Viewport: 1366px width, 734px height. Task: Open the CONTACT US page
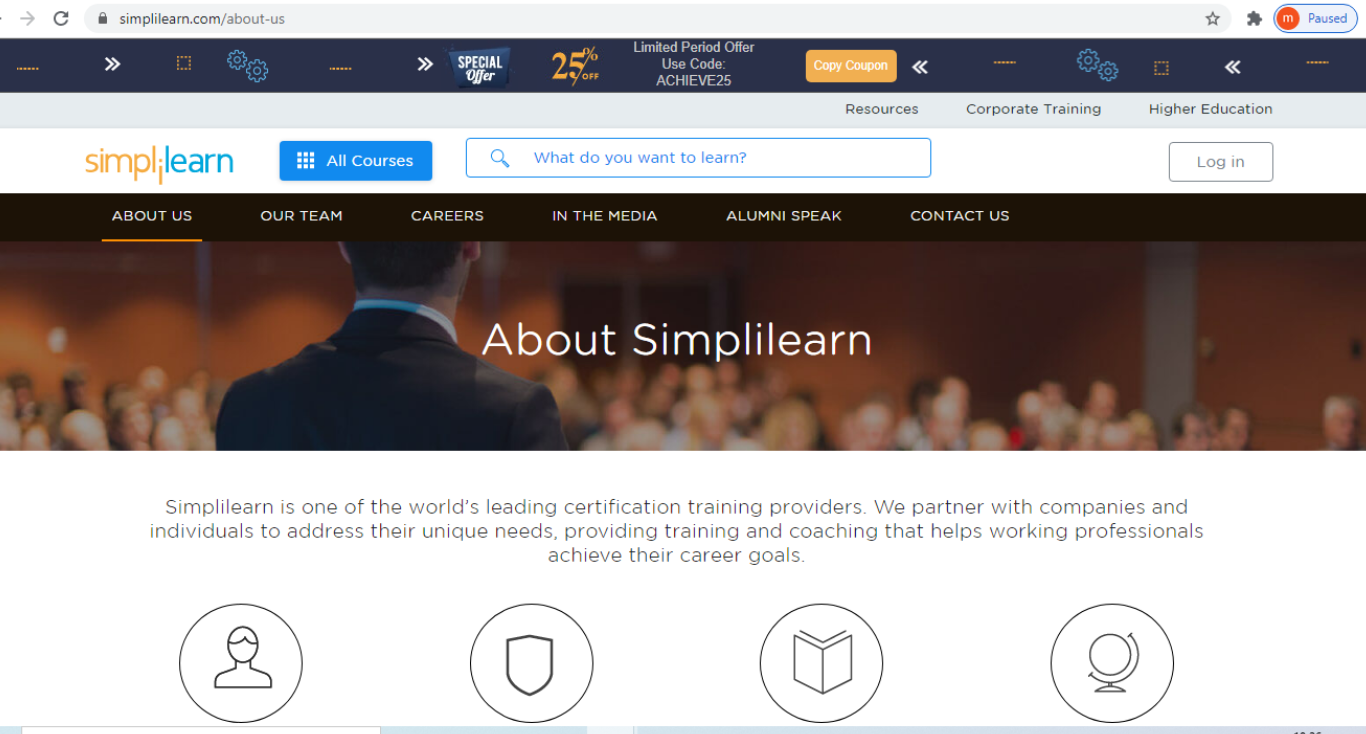coord(959,216)
